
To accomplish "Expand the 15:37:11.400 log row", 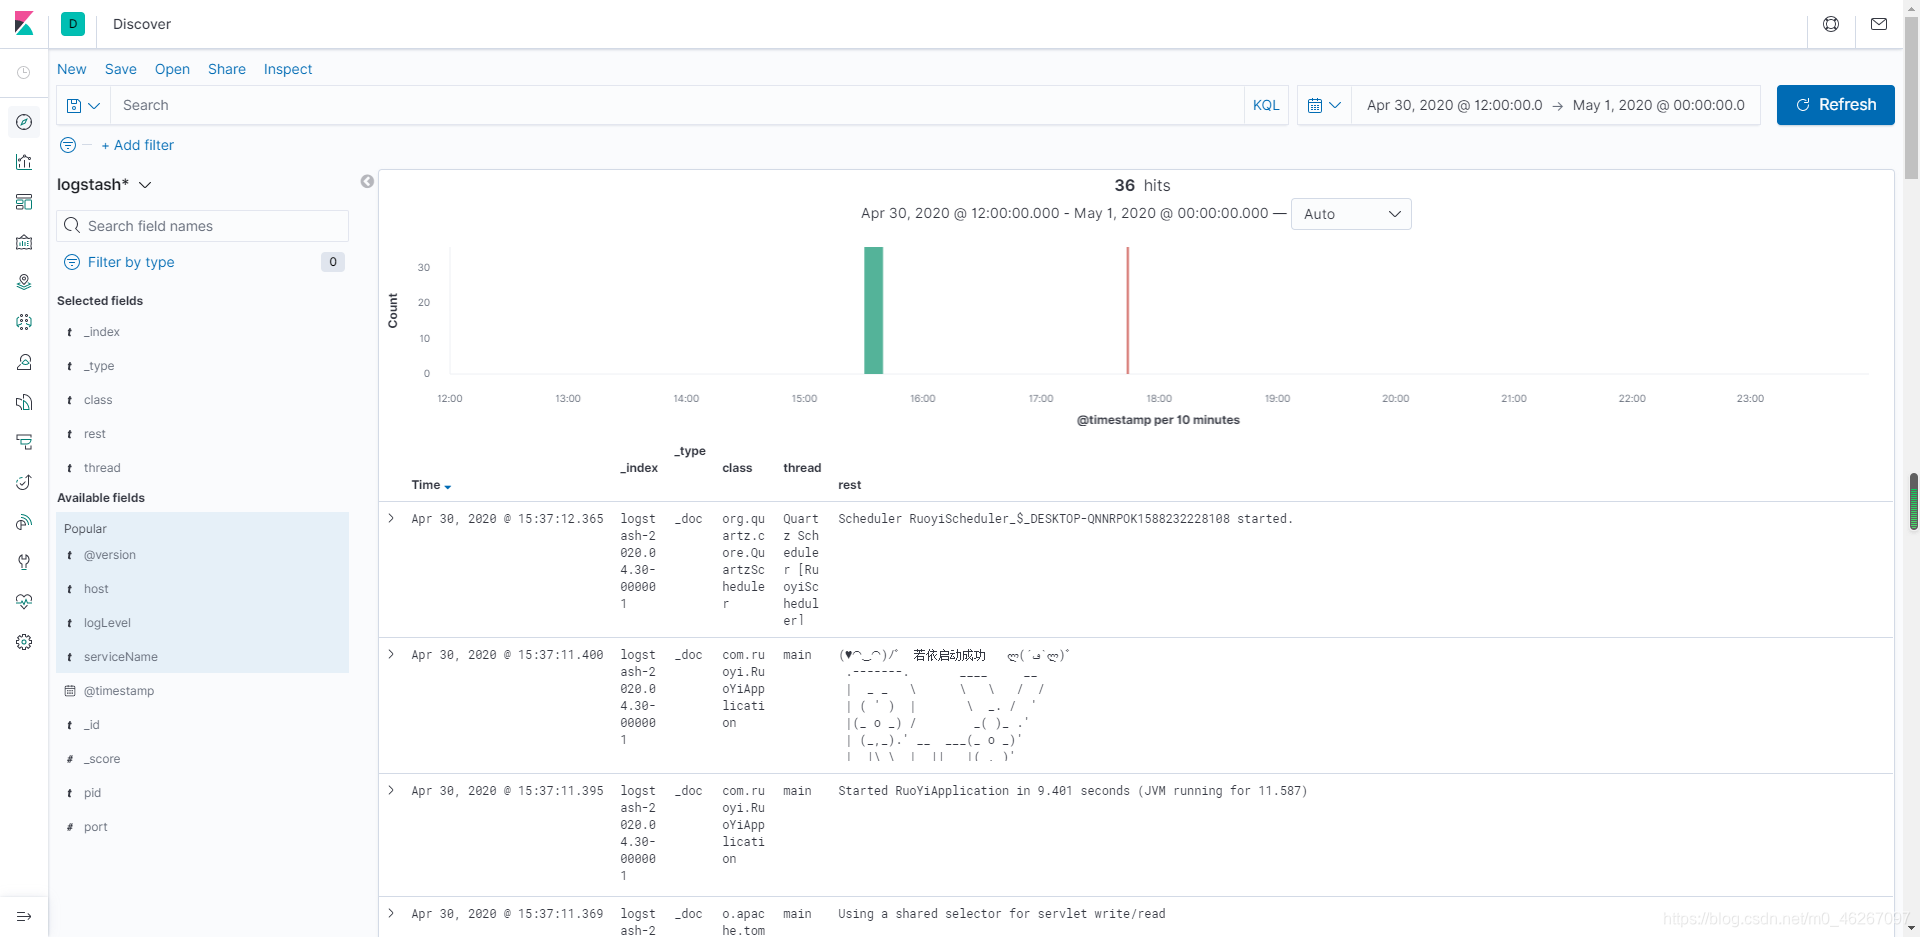I will (x=391, y=654).
